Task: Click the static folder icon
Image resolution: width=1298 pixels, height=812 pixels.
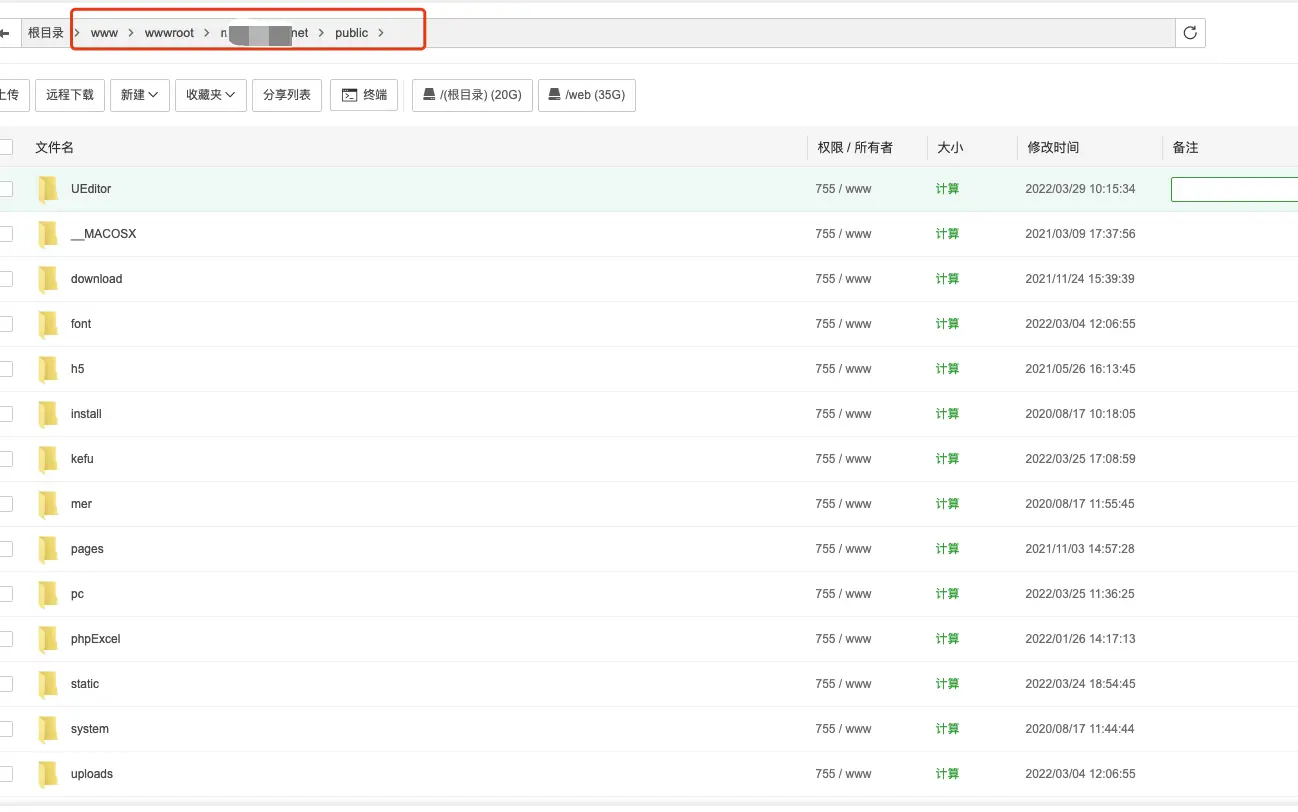Action: point(48,684)
